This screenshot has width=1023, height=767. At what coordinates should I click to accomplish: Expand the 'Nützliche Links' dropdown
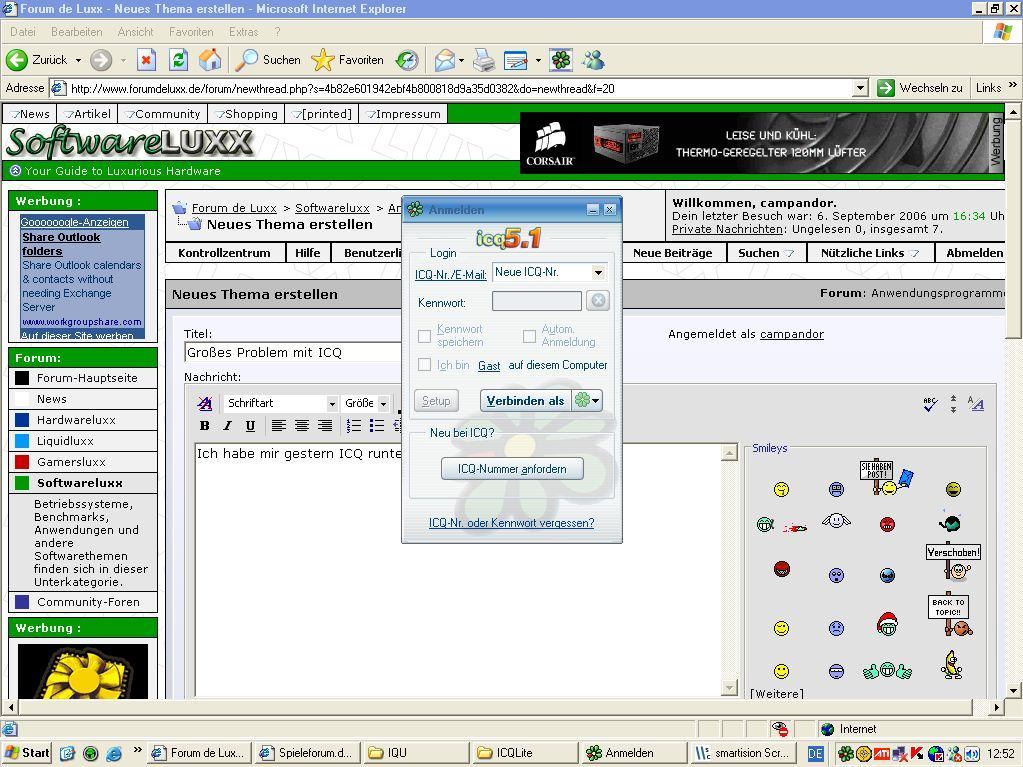(914, 253)
